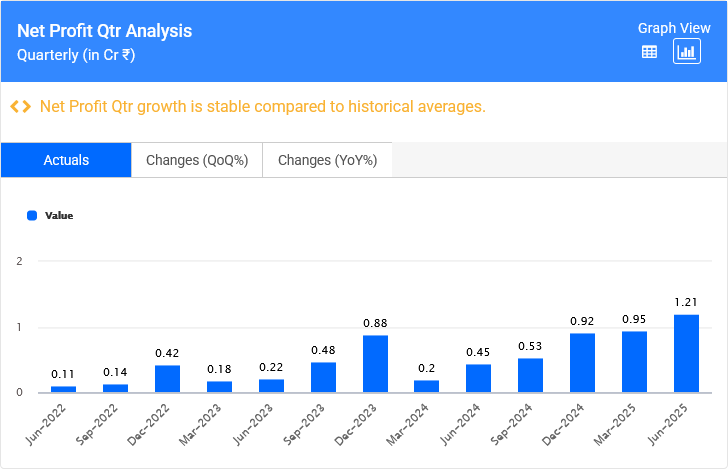Click the Jun-2023 bar showing 0.22
Viewport: 728px width, 469px height.
coord(271,386)
